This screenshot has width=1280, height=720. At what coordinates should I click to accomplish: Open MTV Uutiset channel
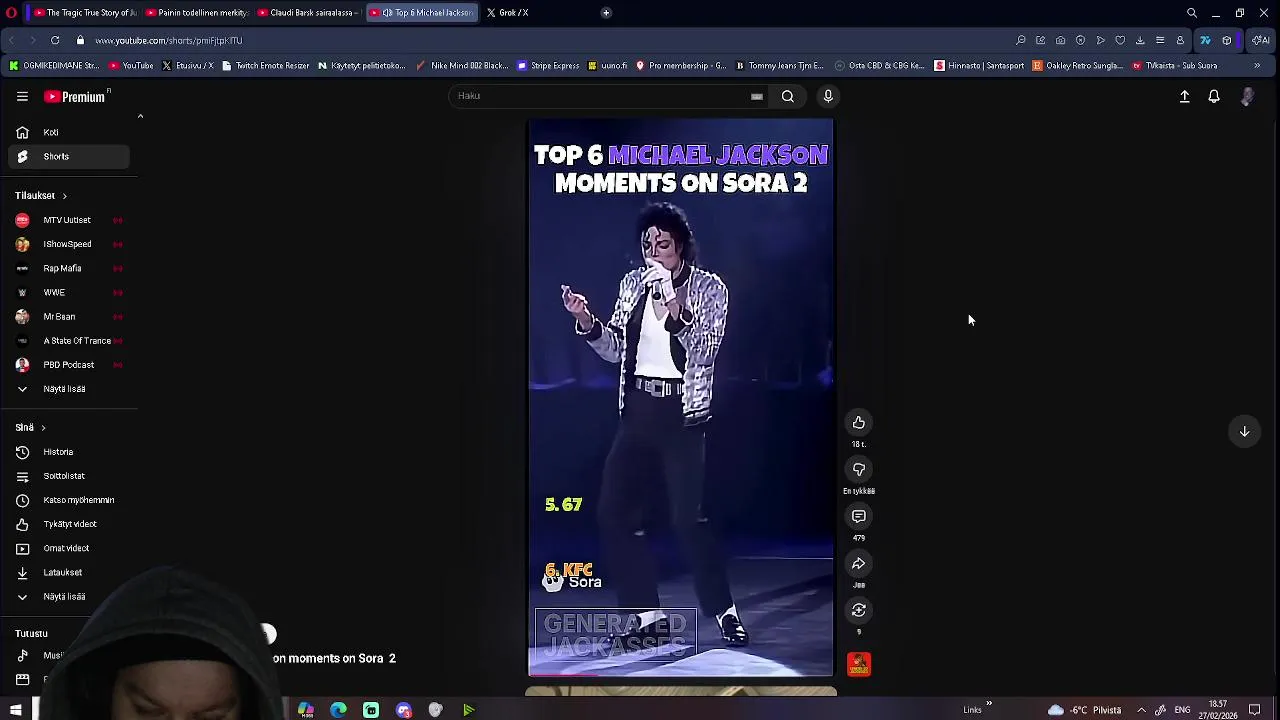click(x=69, y=220)
